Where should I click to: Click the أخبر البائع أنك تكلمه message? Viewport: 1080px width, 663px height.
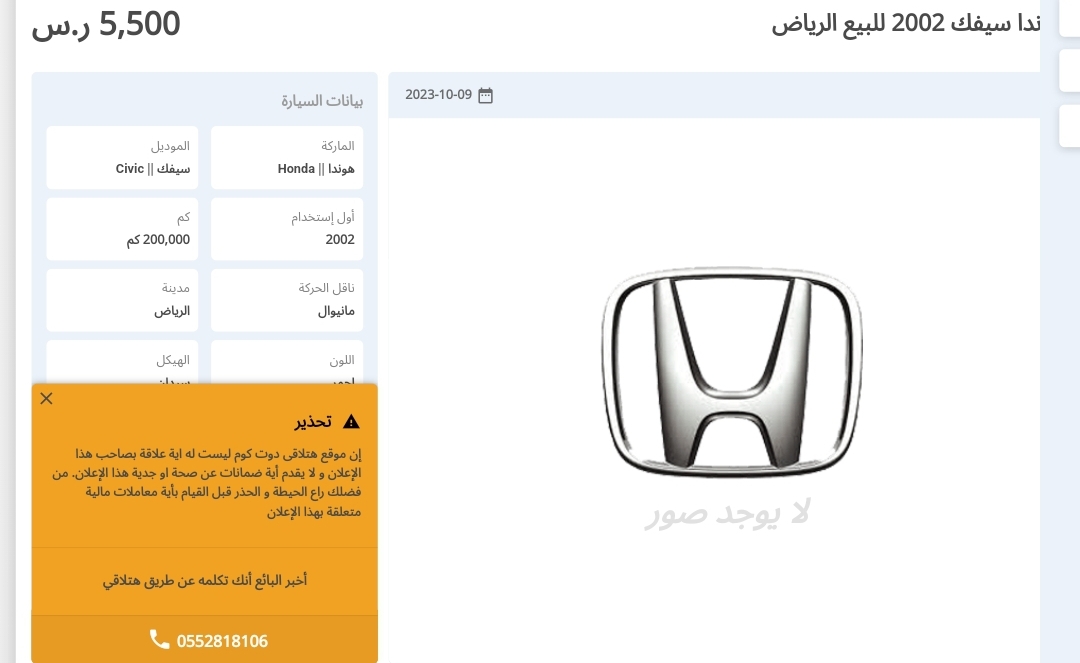[x=205, y=580]
